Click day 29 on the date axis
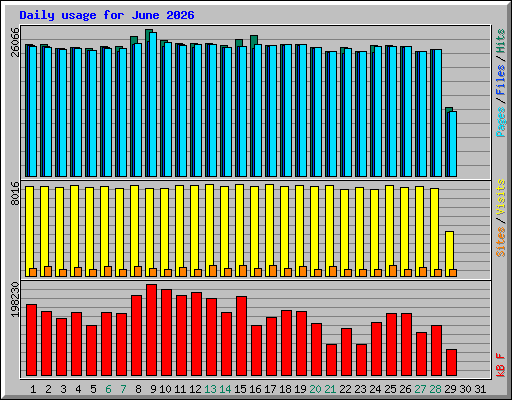Image resolution: width=512 pixels, height=400 pixels. (x=450, y=389)
